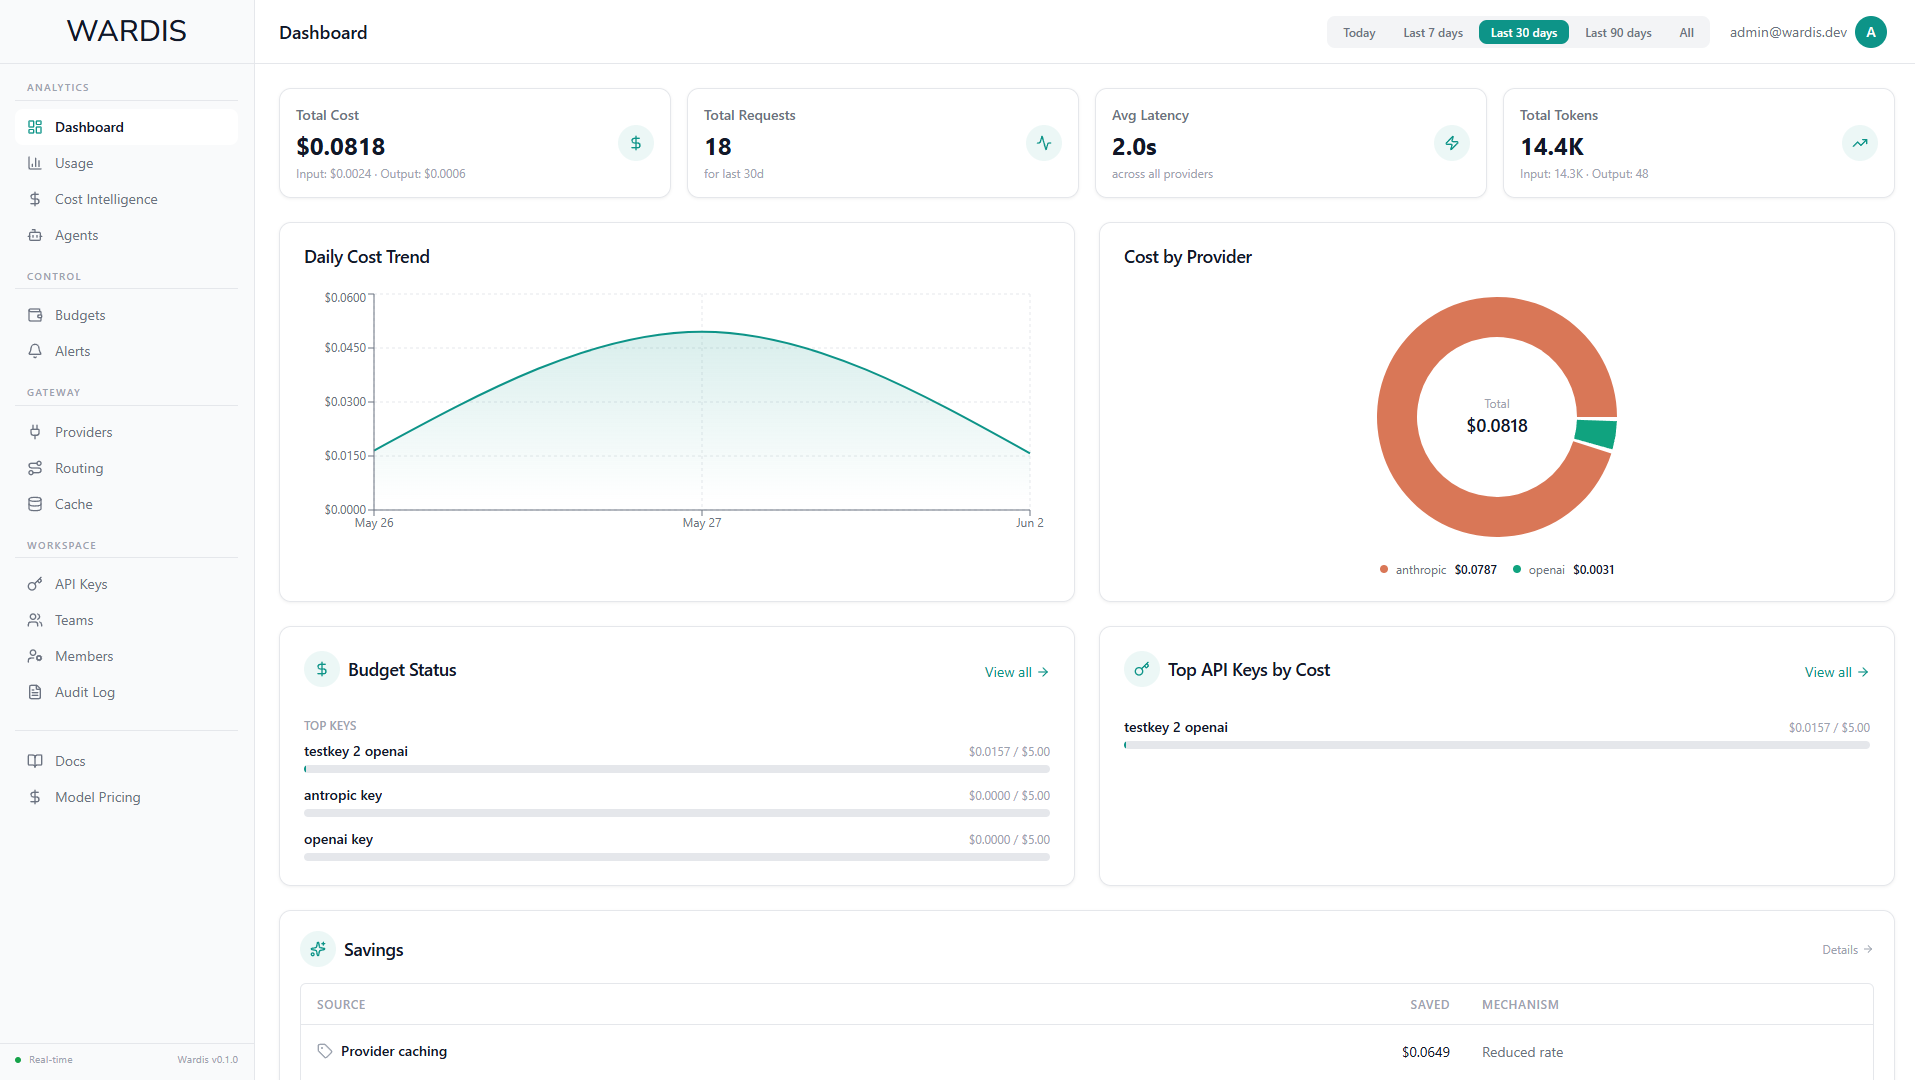
Task: Navigate to Providers page
Action: (127, 432)
